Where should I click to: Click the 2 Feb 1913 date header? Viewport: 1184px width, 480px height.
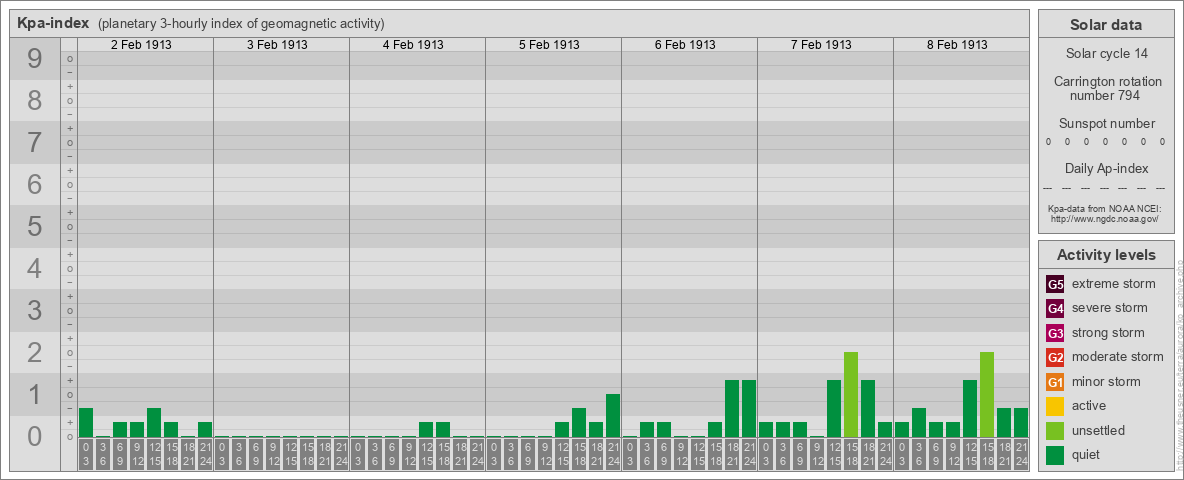tap(141, 45)
